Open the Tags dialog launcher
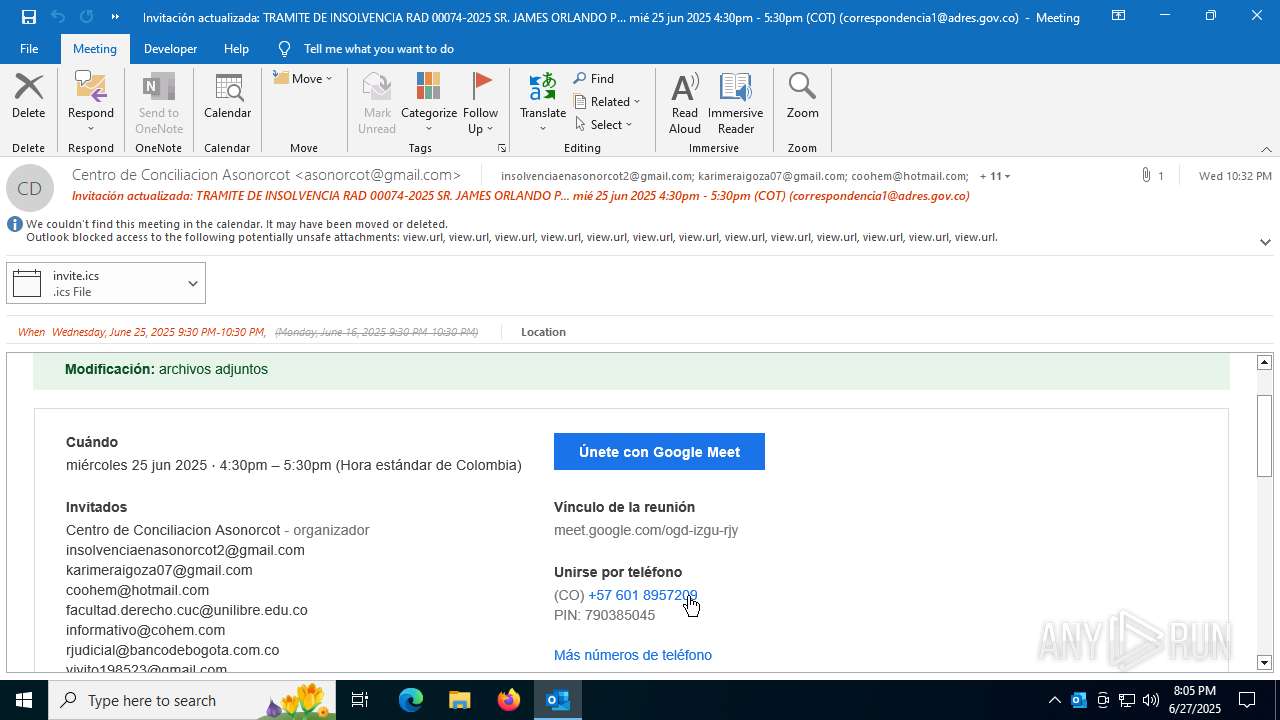The image size is (1280, 720). pyautogui.click(x=502, y=148)
